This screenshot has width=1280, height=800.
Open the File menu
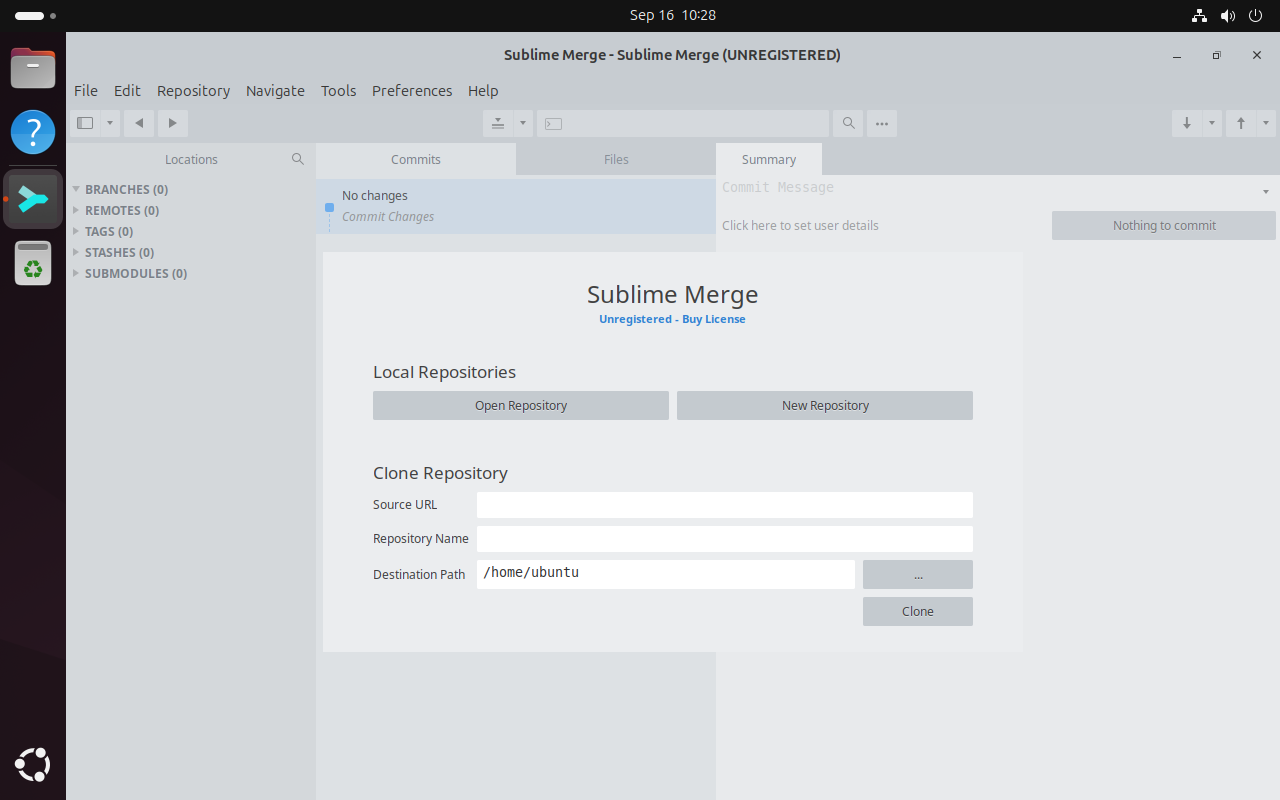[86, 91]
